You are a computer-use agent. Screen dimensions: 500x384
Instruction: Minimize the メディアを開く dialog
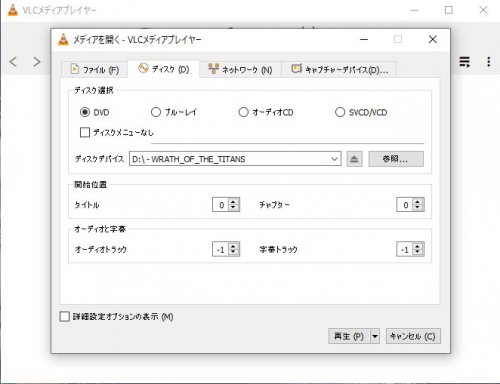click(x=364, y=39)
